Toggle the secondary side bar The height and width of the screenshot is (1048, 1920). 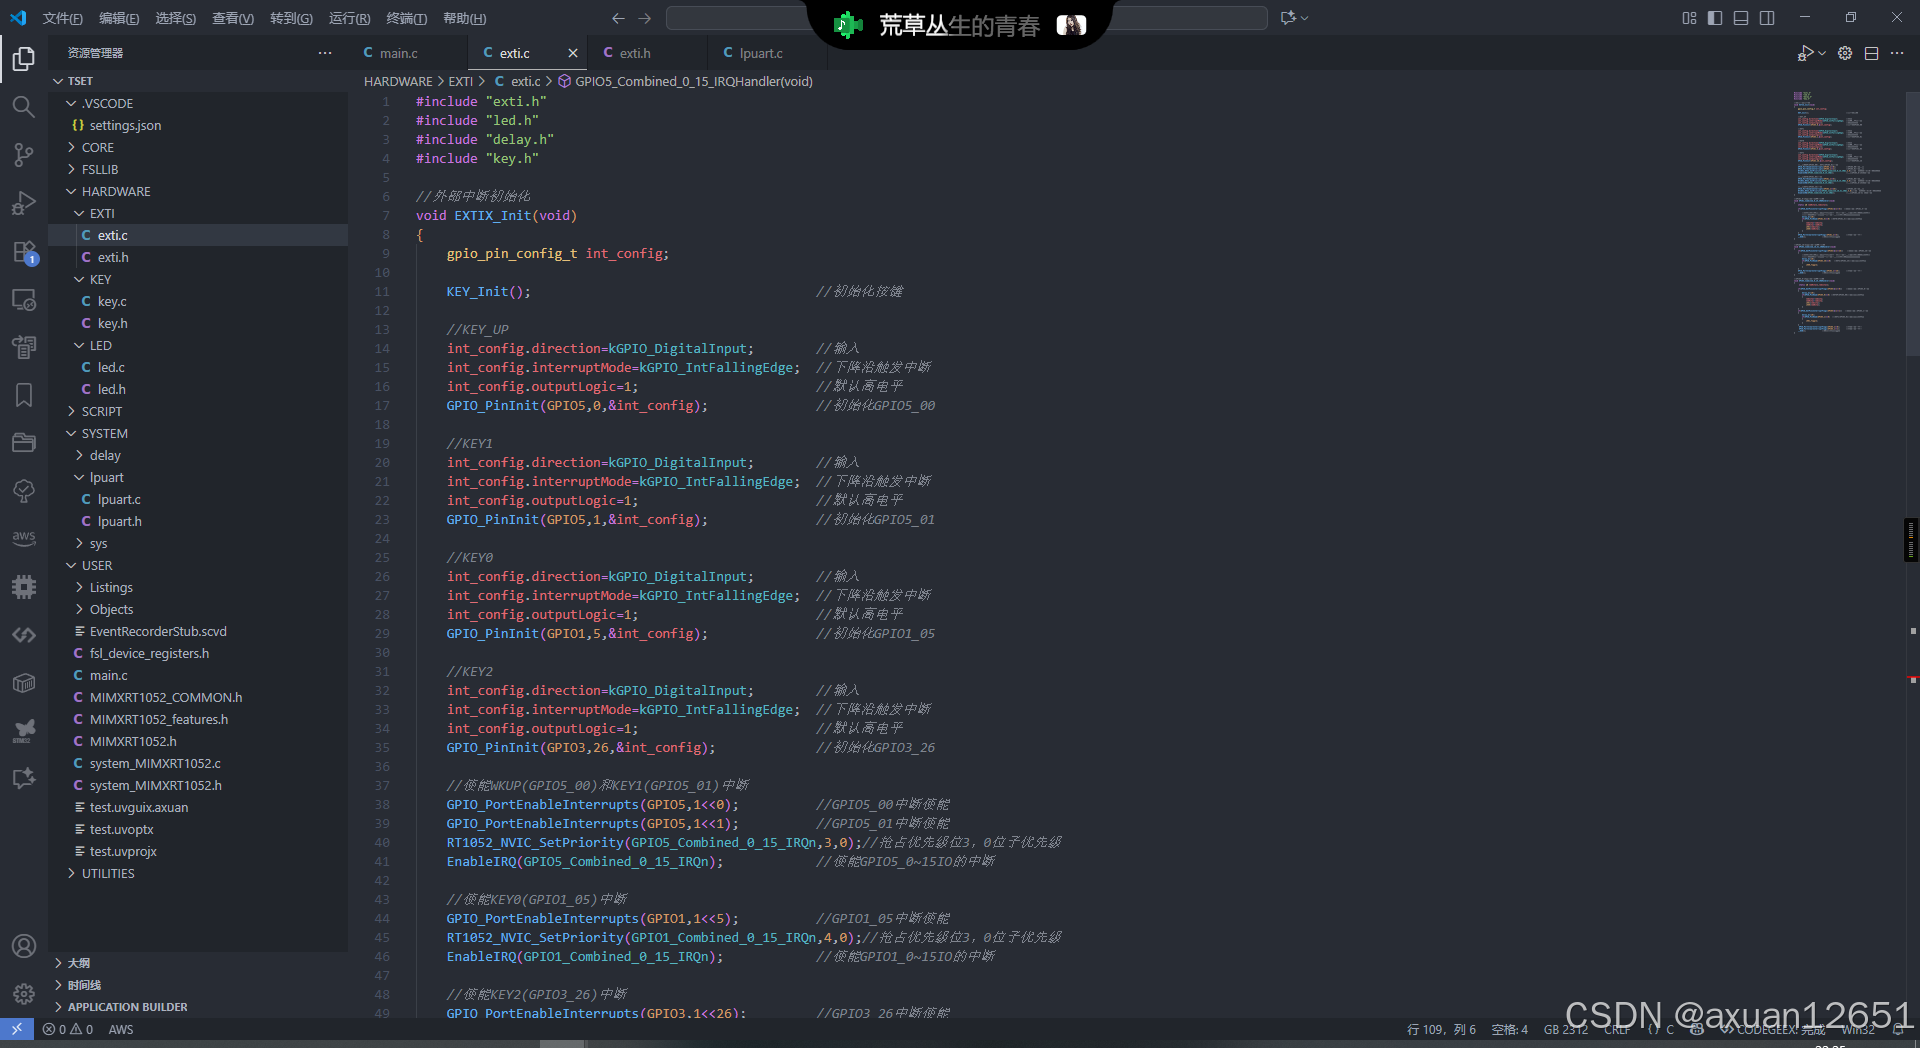(x=1767, y=18)
